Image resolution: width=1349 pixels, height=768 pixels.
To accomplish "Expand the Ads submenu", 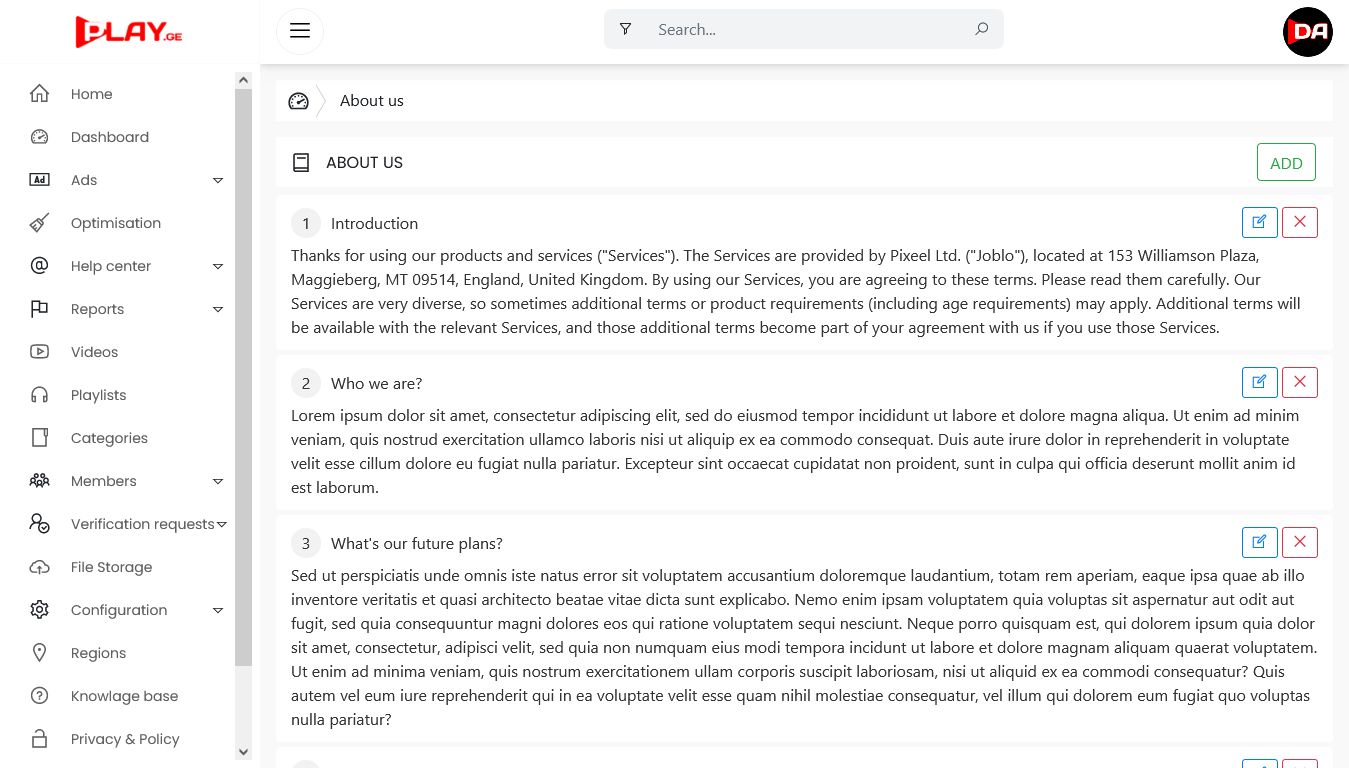I will coord(217,180).
